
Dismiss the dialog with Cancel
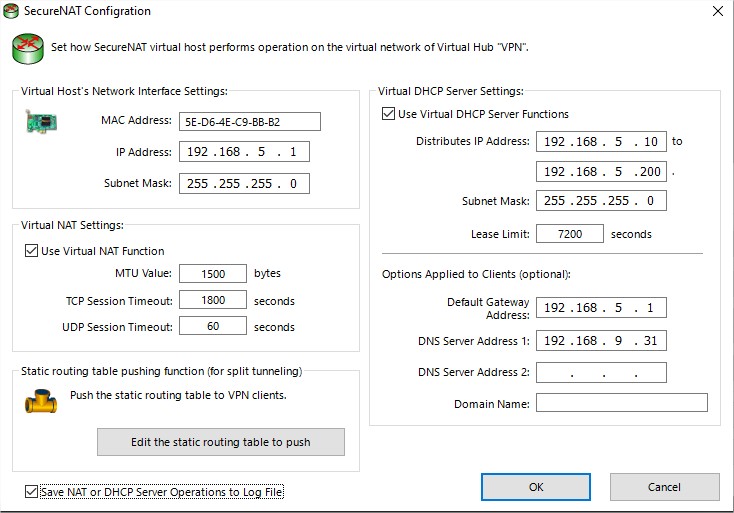[664, 487]
